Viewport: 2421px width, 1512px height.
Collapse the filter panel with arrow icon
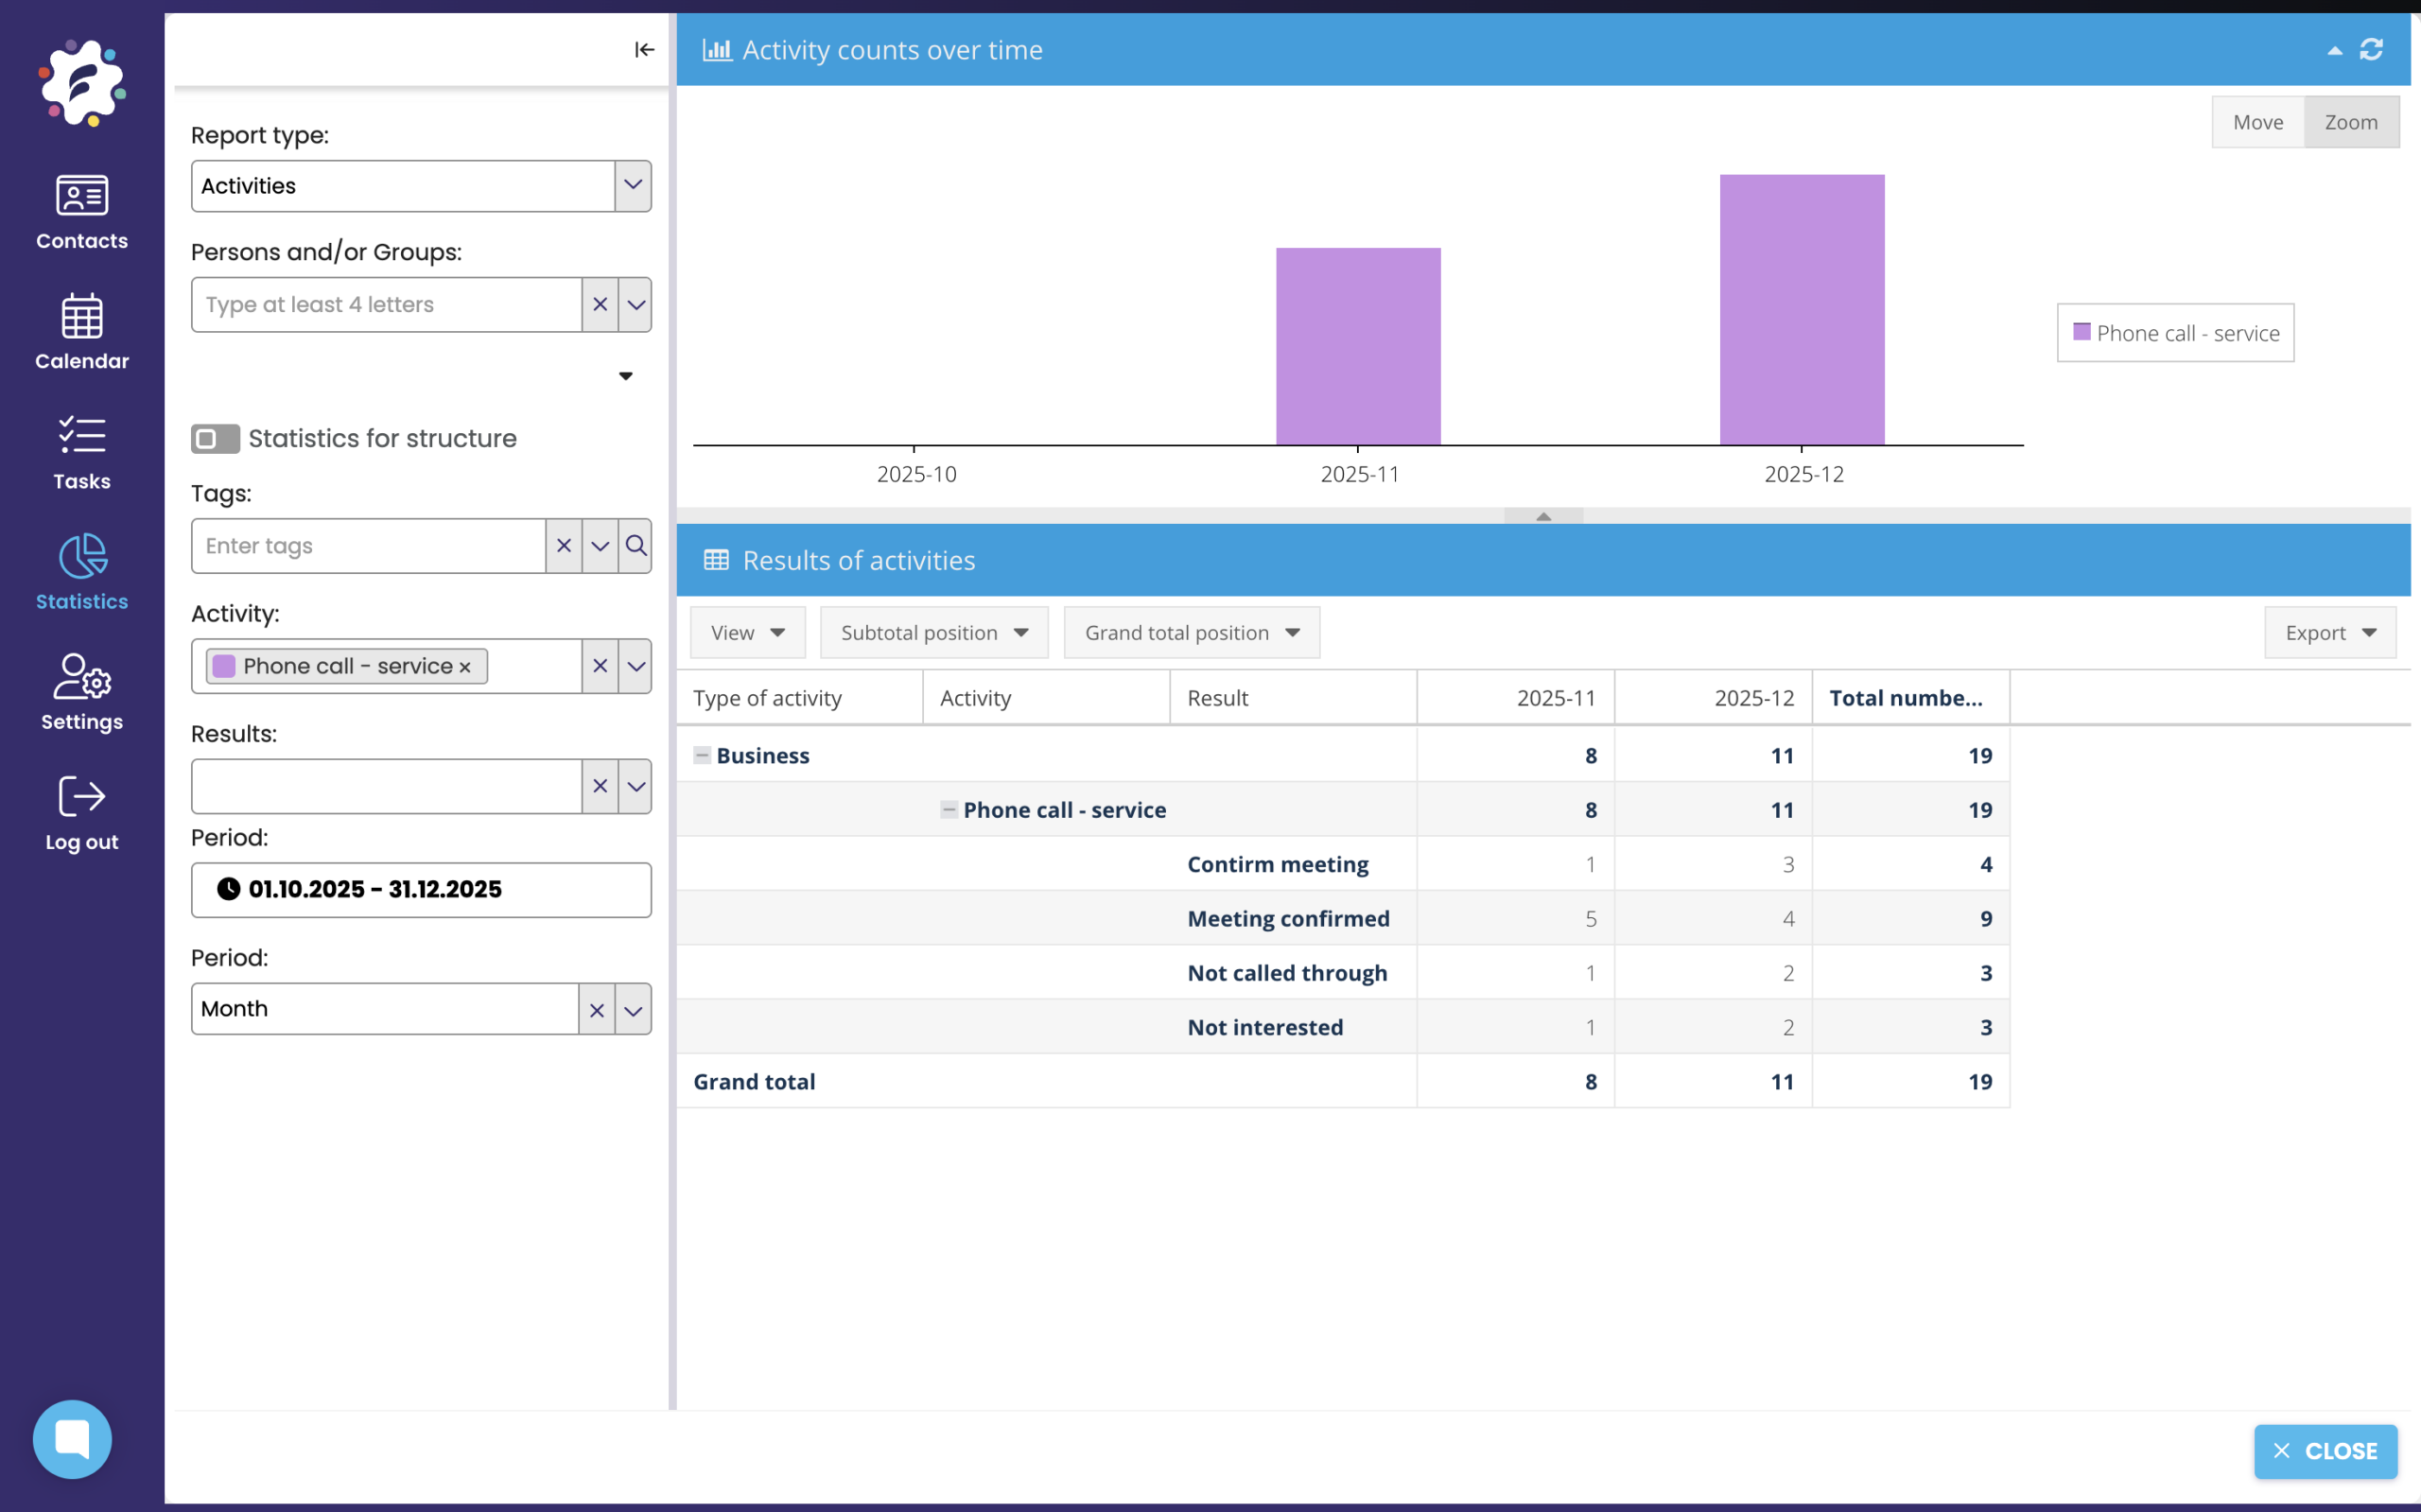(644, 50)
